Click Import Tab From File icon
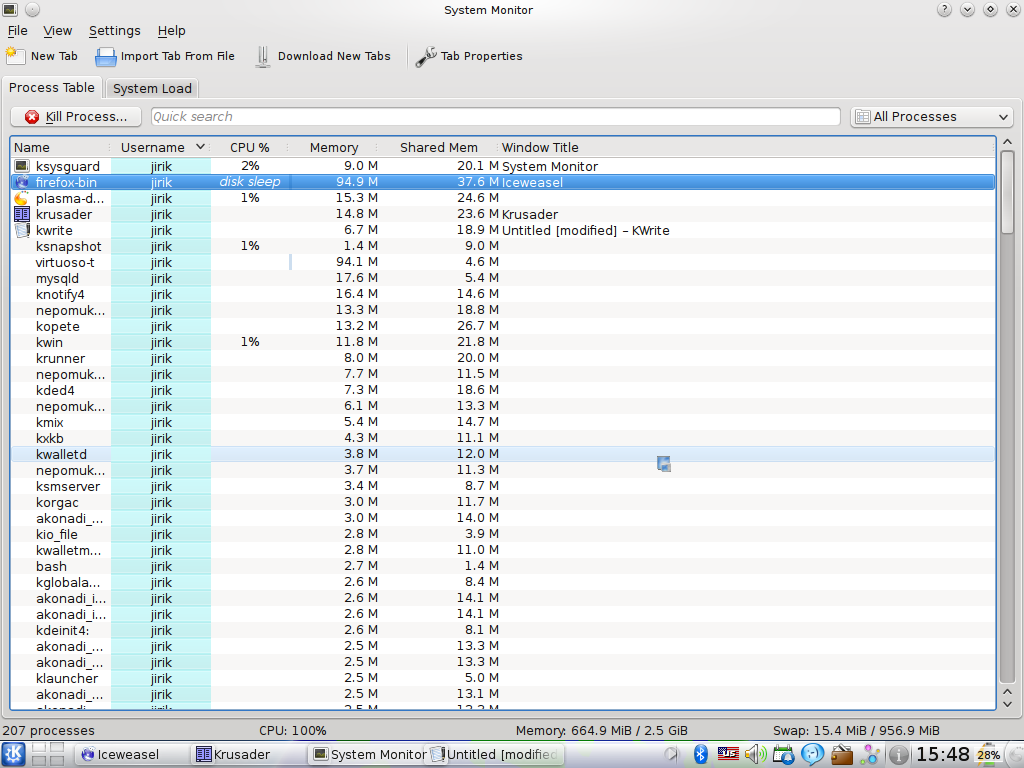The image size is (1024, 768). pyautogui.click(x=106, y=56)
